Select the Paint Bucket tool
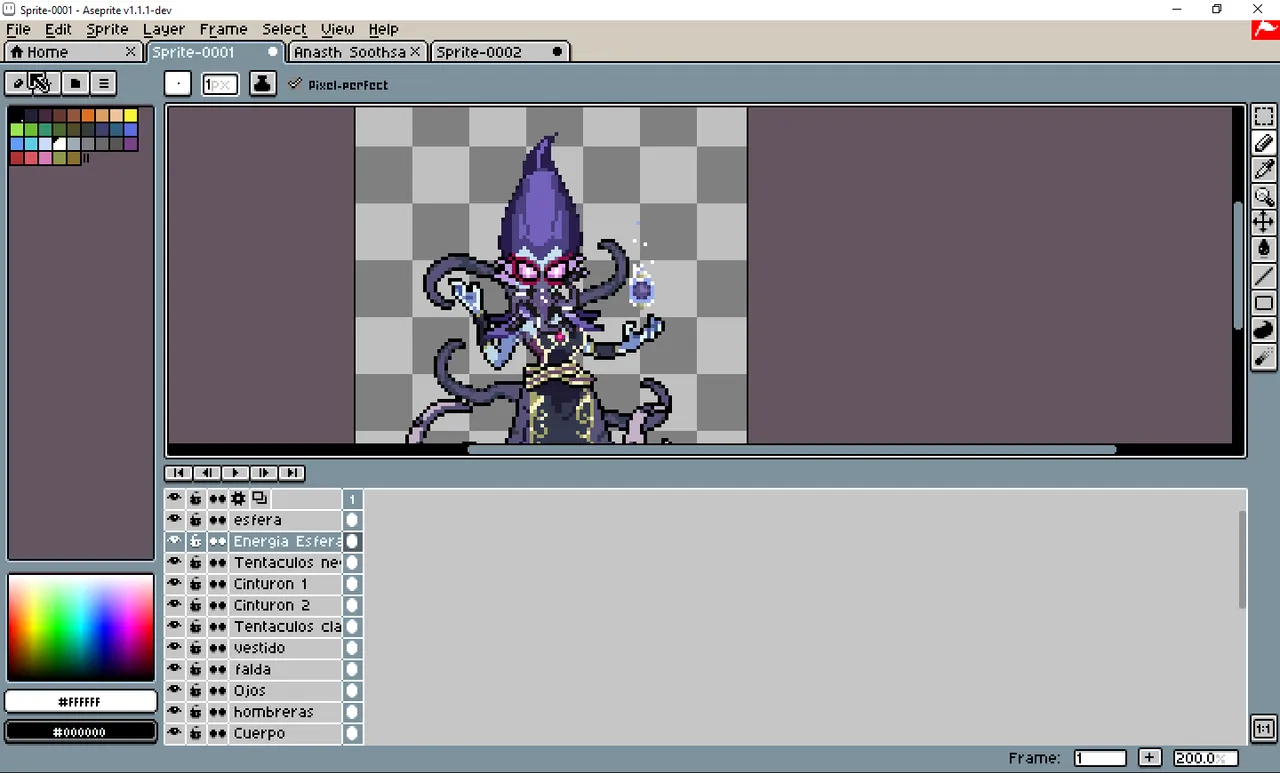This screenshot has height=773, width=1280. click(1264, 249)
